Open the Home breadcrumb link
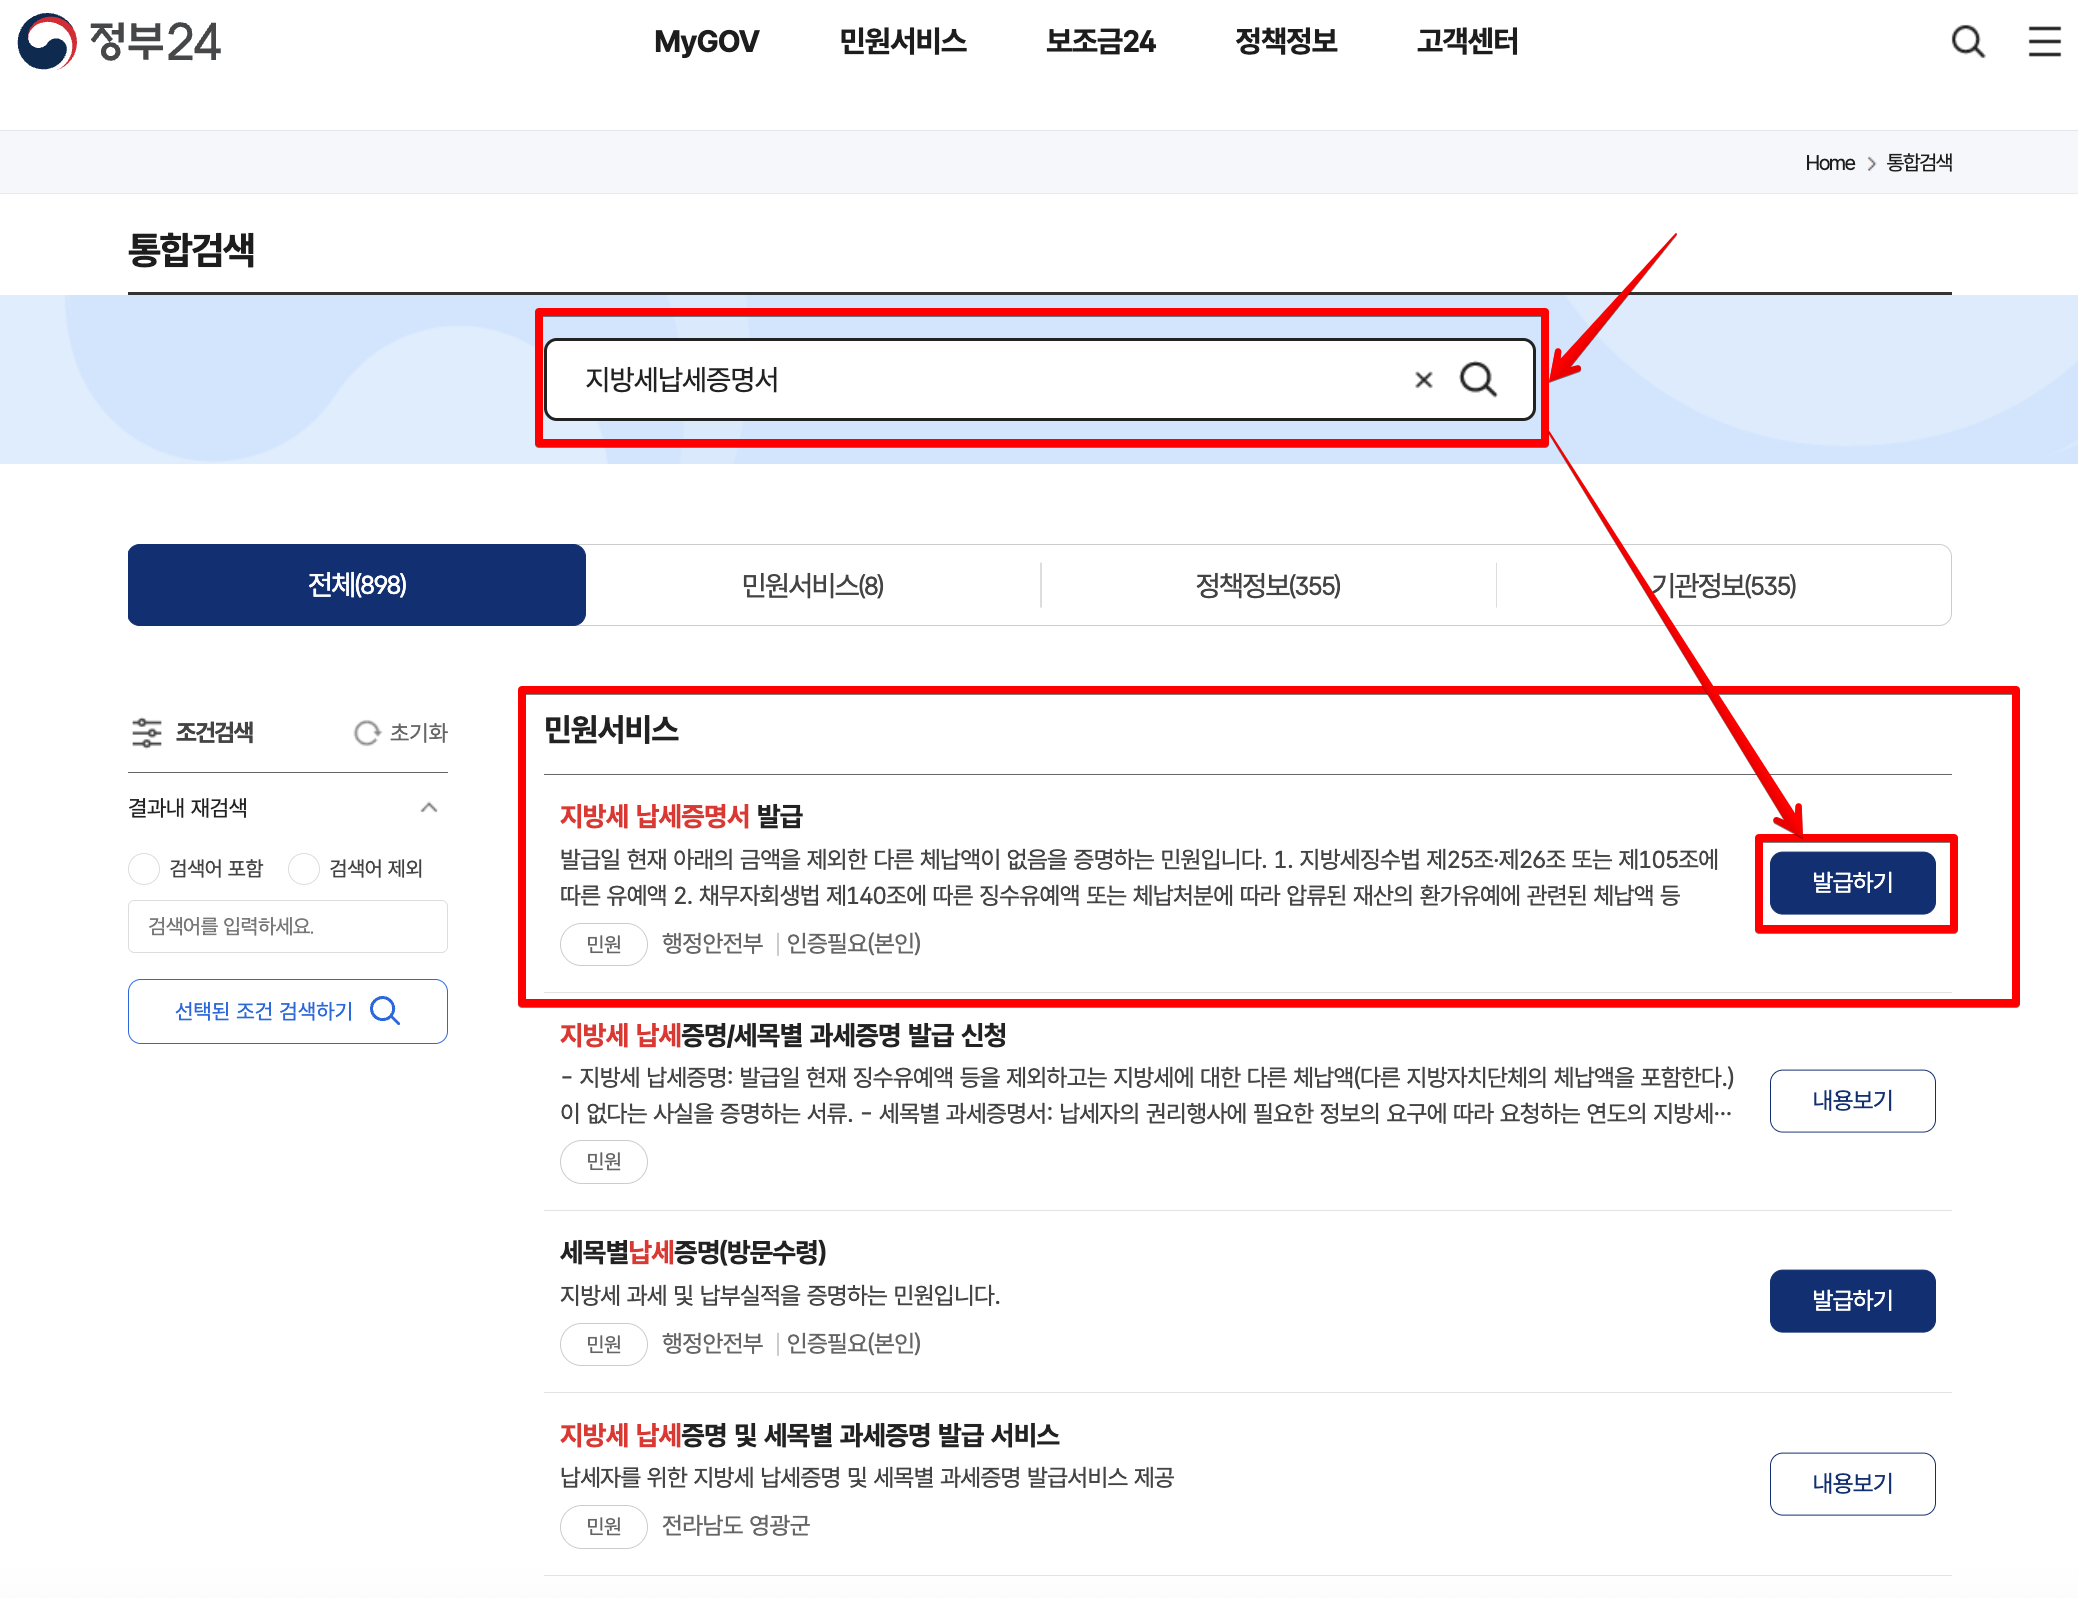Image resolution: width=2078 pixels, height=1598 pixels. click(1829, 162)
